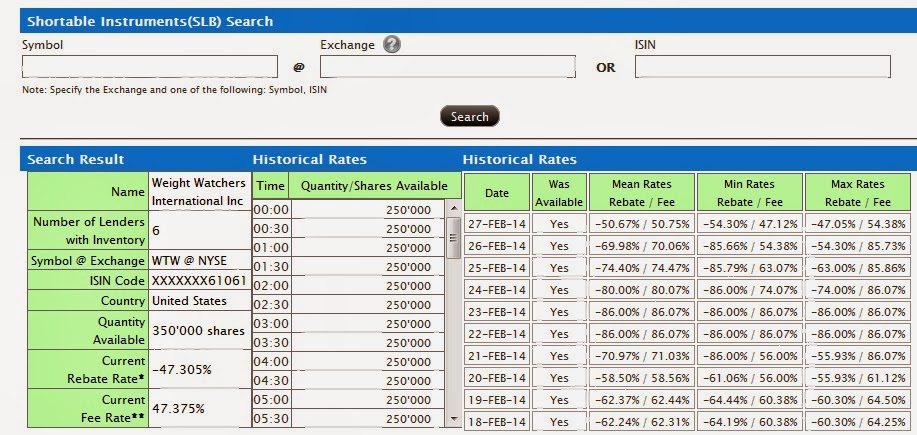
Task: Click the United States country value
Action: coord(200,301)
